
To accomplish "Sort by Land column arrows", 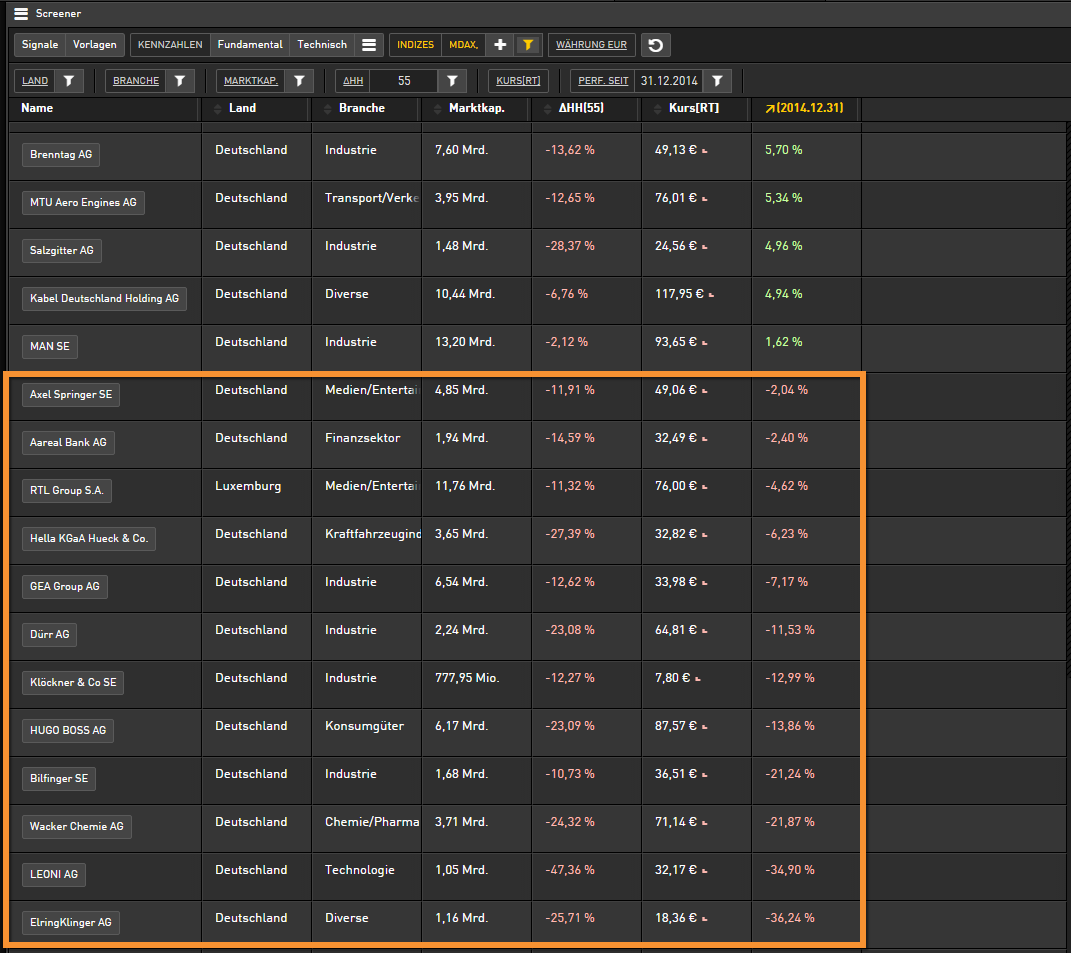I will click(x=218, y=109).
